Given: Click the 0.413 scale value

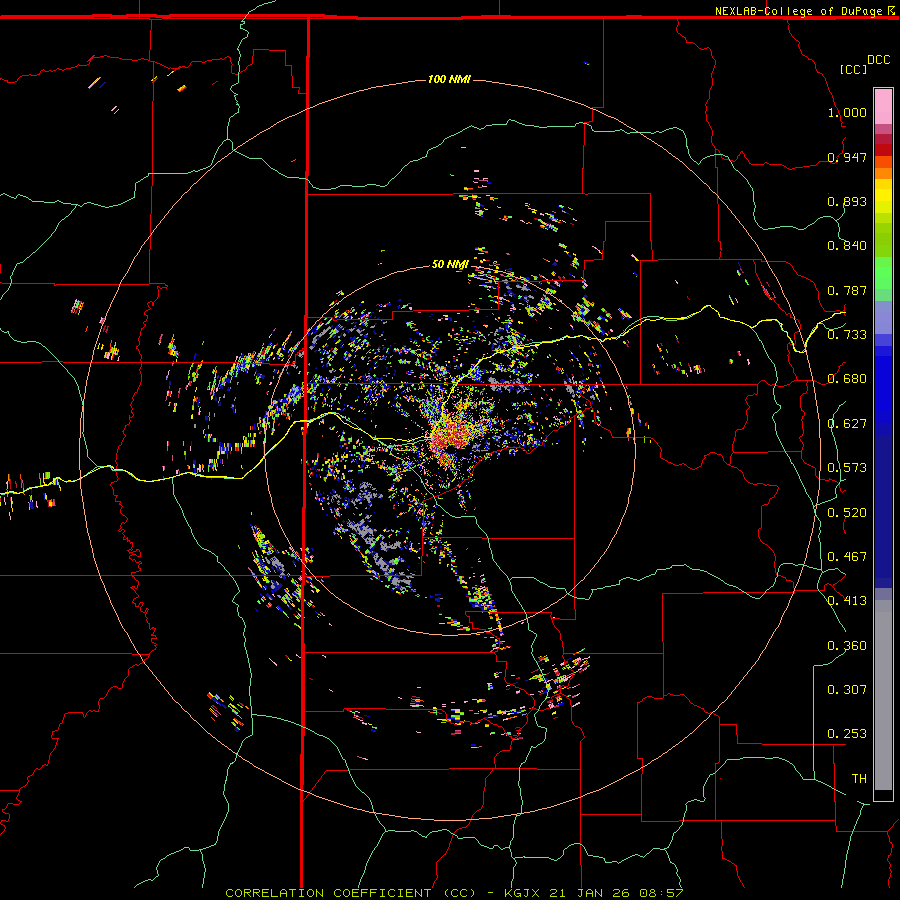Looking at the screenshot, I should pos(847,601).
